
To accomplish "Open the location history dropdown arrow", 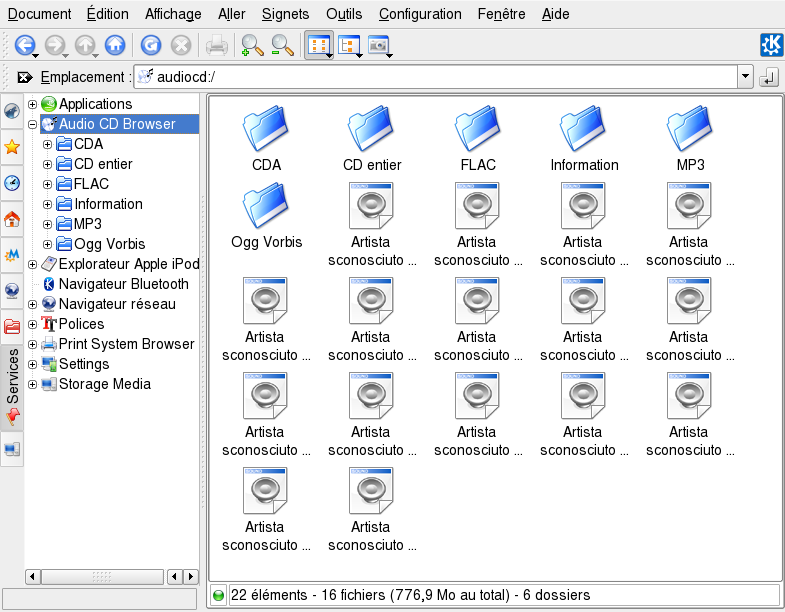I will coord(744,77).
